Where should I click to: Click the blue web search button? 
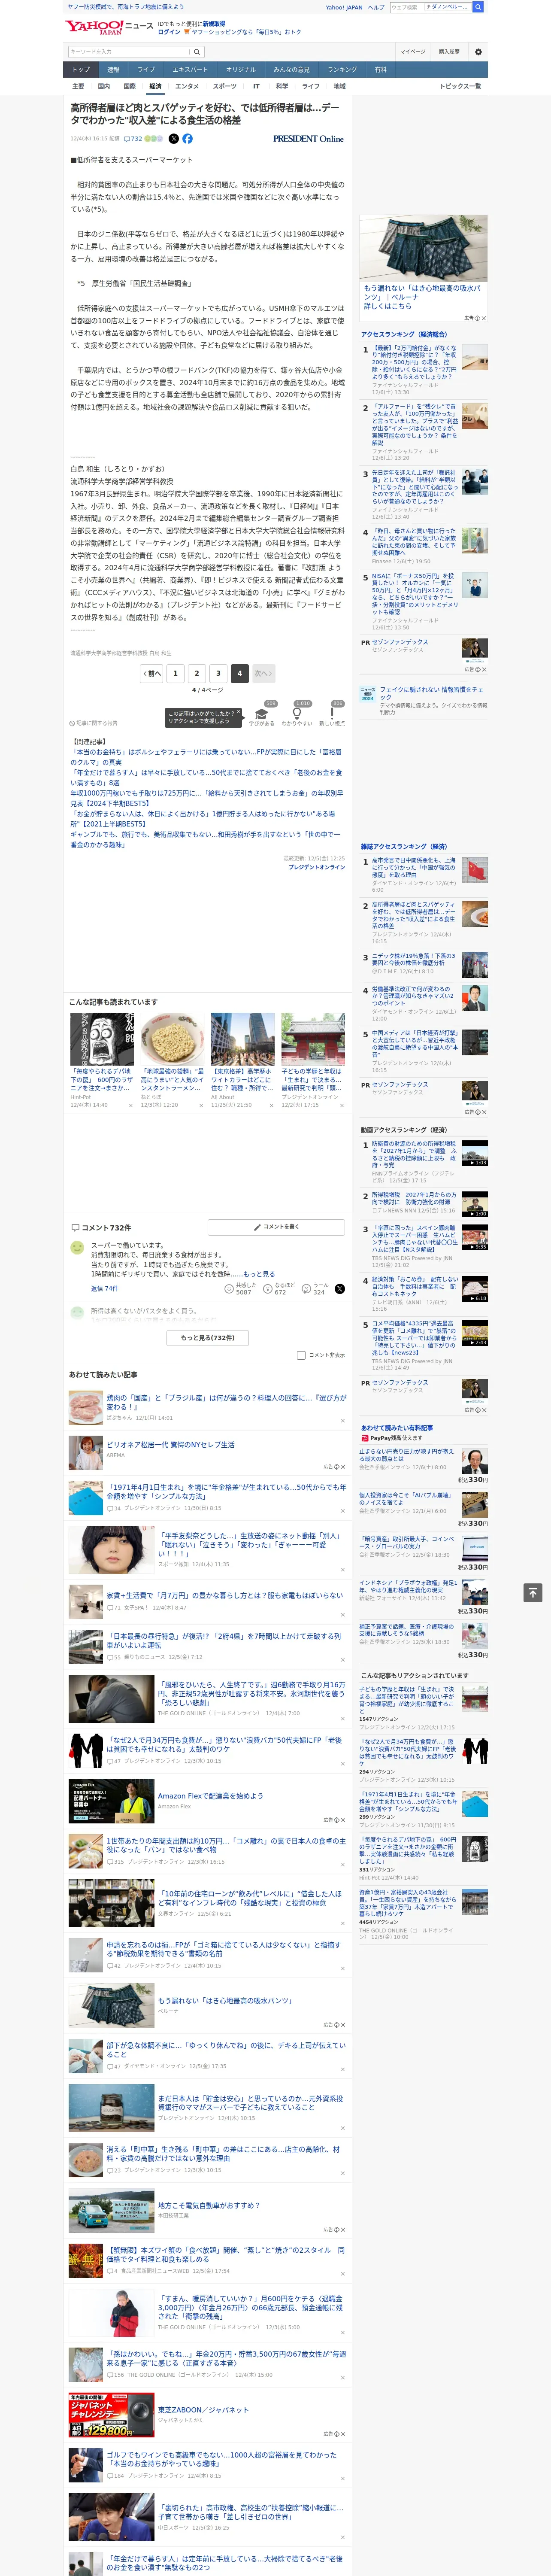[x=478, y=7]
